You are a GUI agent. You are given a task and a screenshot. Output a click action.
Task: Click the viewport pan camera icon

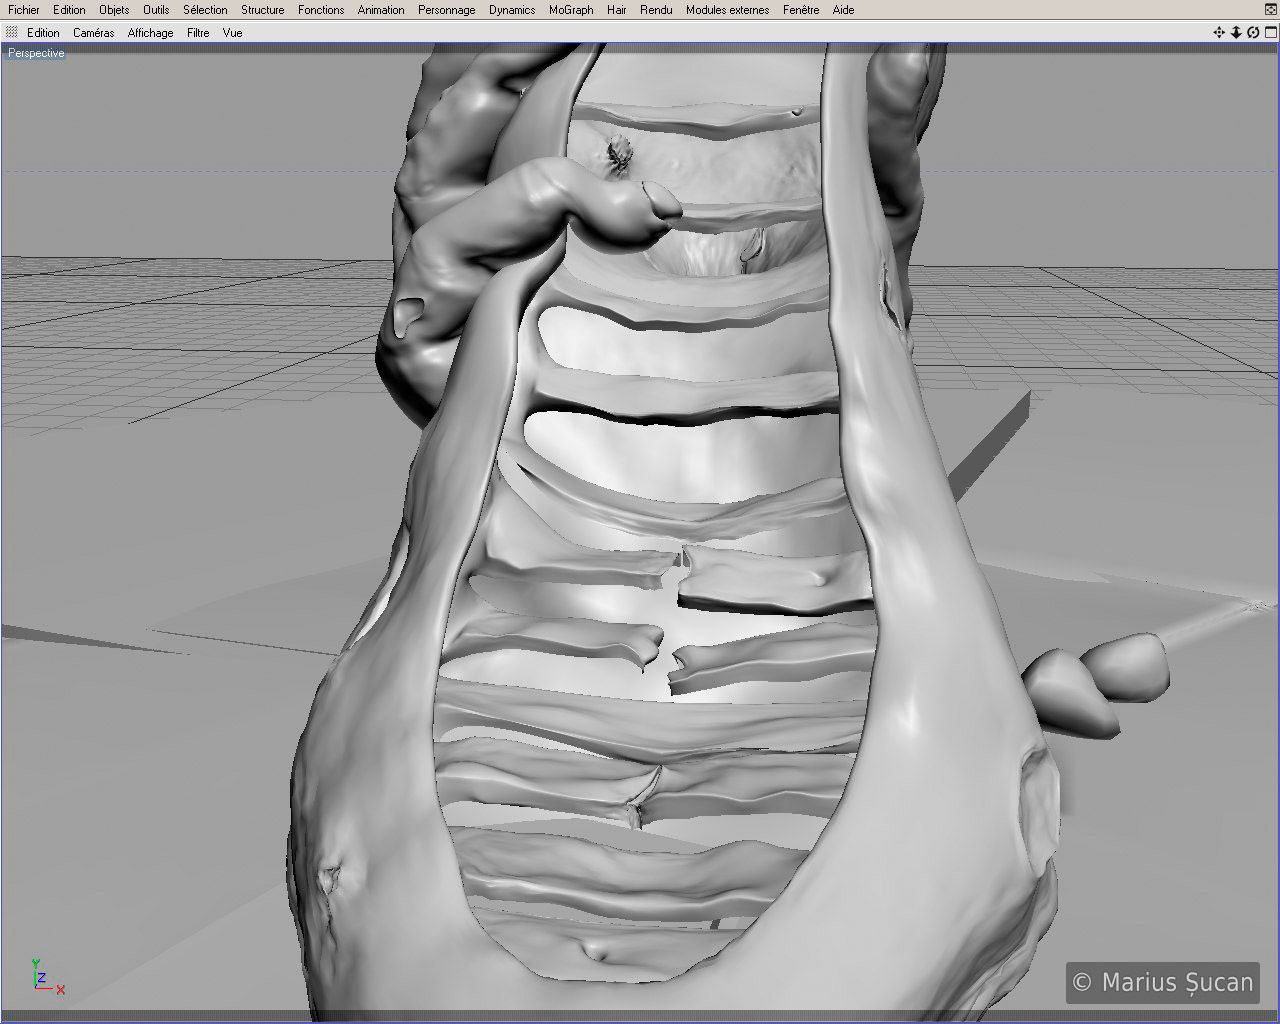(x=1219, y=33)
